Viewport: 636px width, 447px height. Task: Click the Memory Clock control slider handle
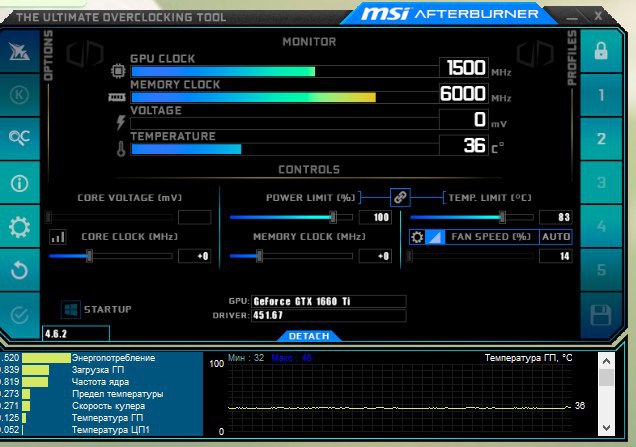(x=259, y=256)
